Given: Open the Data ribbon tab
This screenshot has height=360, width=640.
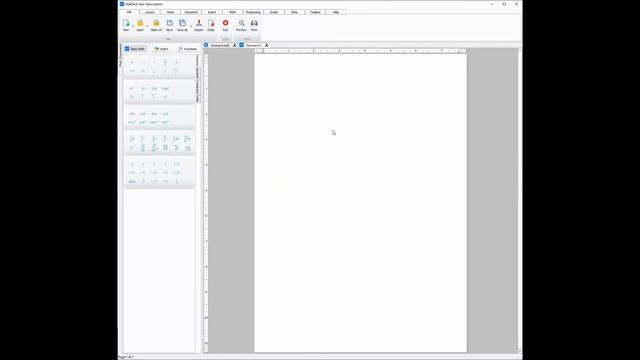Looking at the screenshot, I should tap(294, 12).
